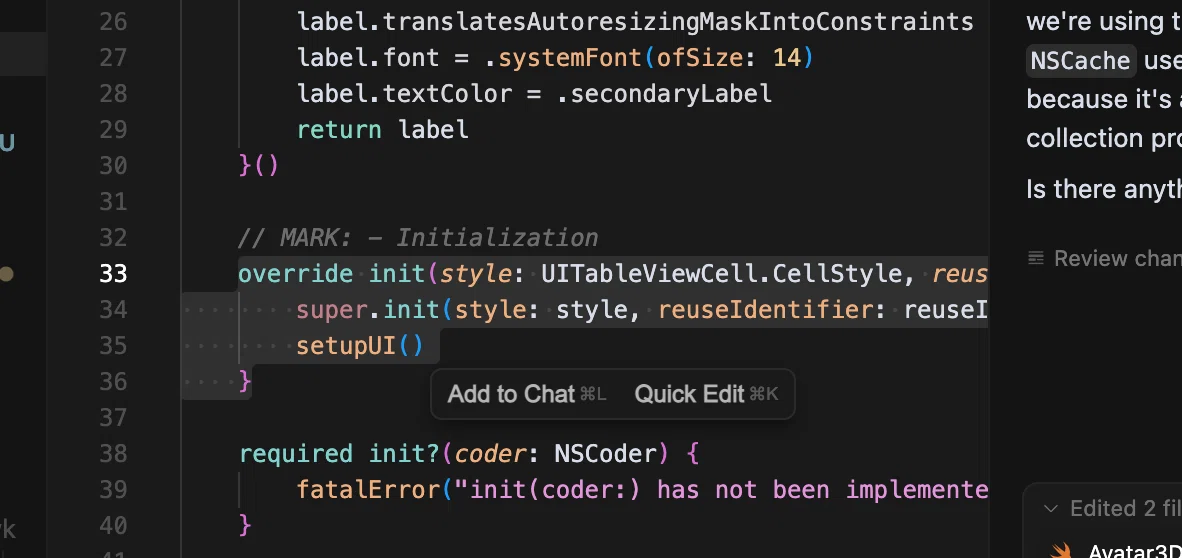Click the modified dot indicator in left sidebar
Viewport: 1182px width, 558px height.
(7, 274)
